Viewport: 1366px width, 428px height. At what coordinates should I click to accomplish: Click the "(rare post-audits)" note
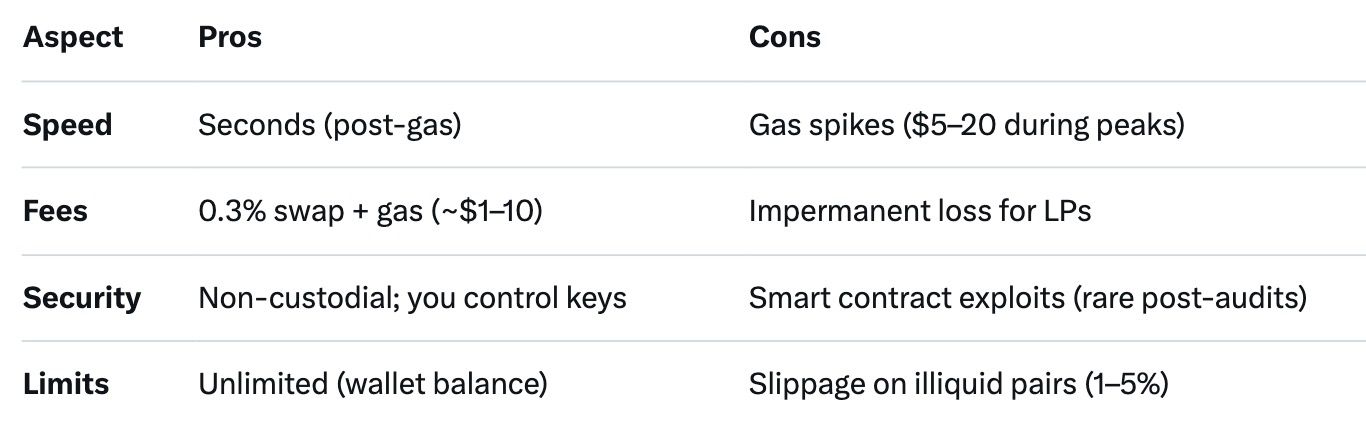pyautogui.click(x=1189, y=298)
